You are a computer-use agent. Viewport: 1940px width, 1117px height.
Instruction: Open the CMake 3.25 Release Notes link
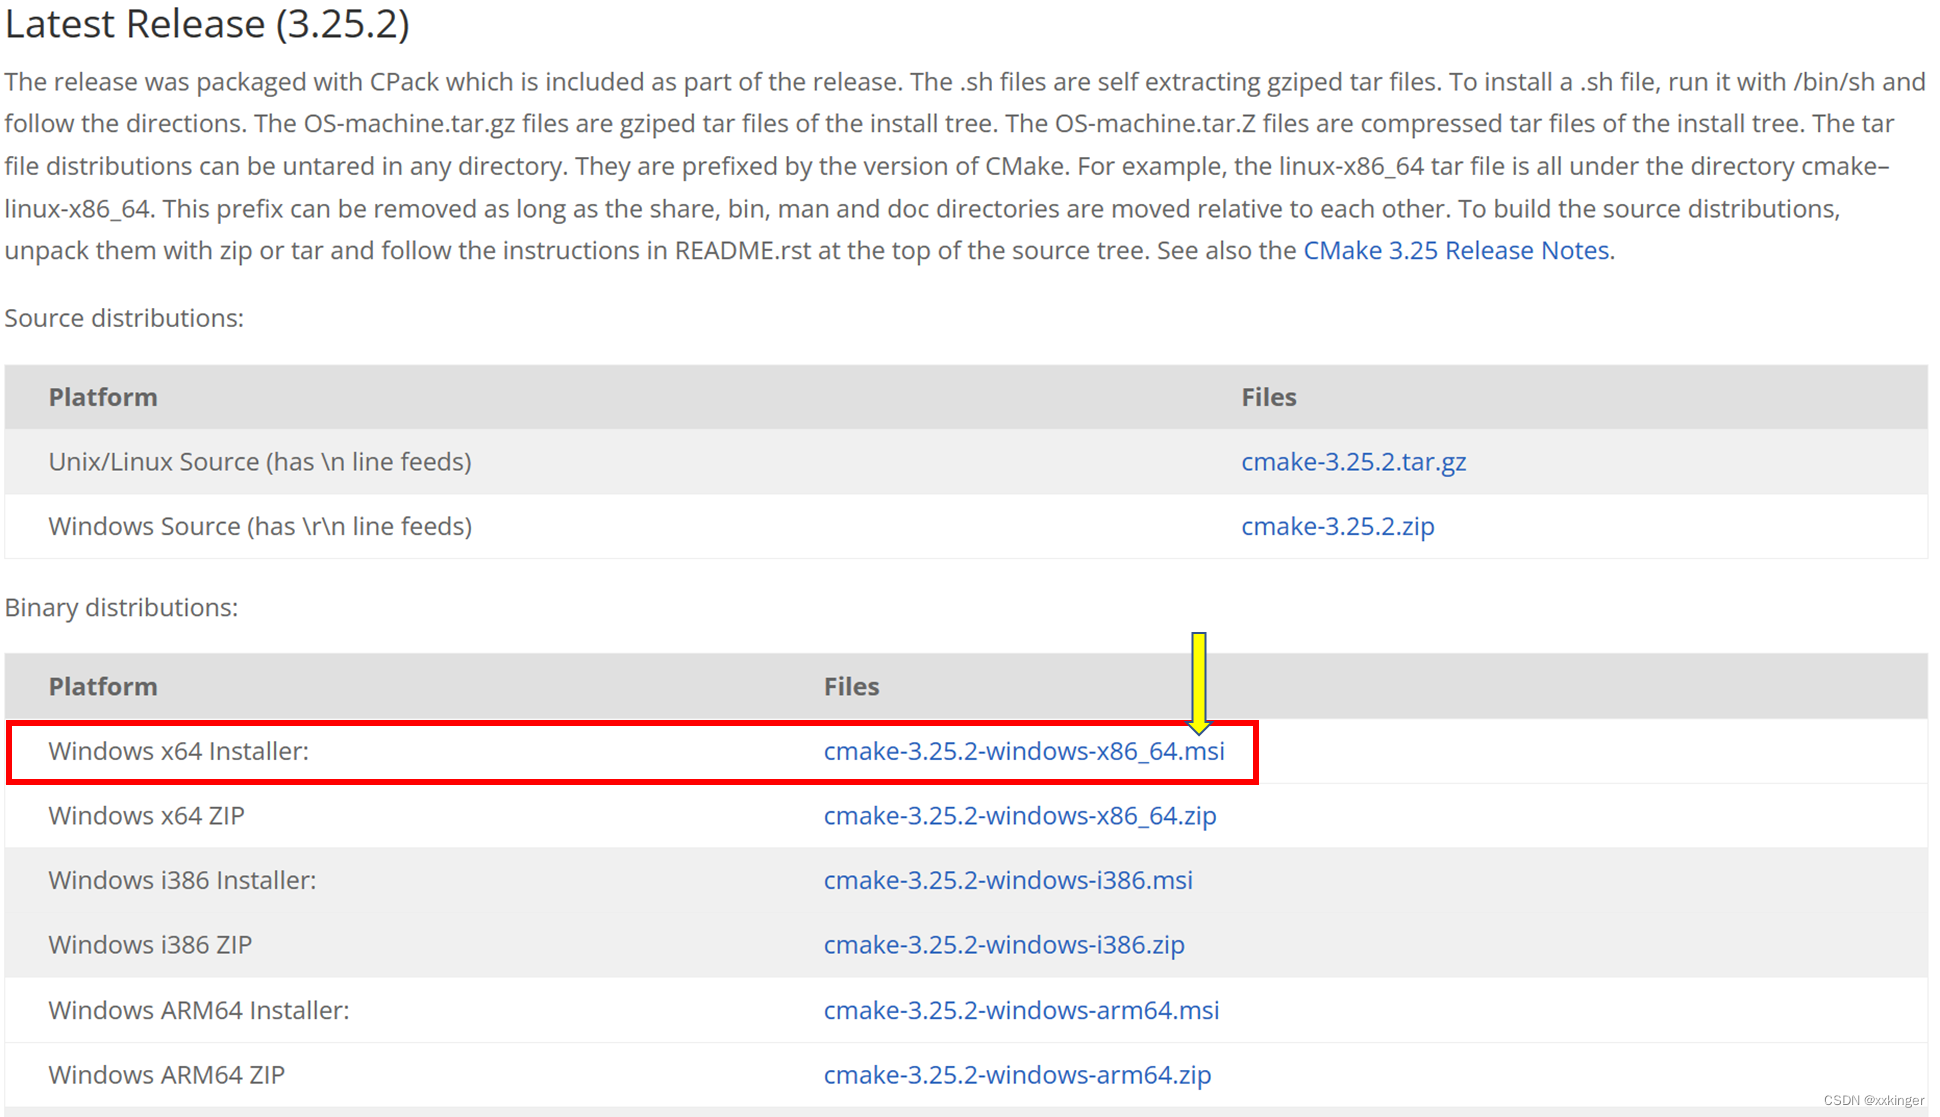pos(1455,250)
